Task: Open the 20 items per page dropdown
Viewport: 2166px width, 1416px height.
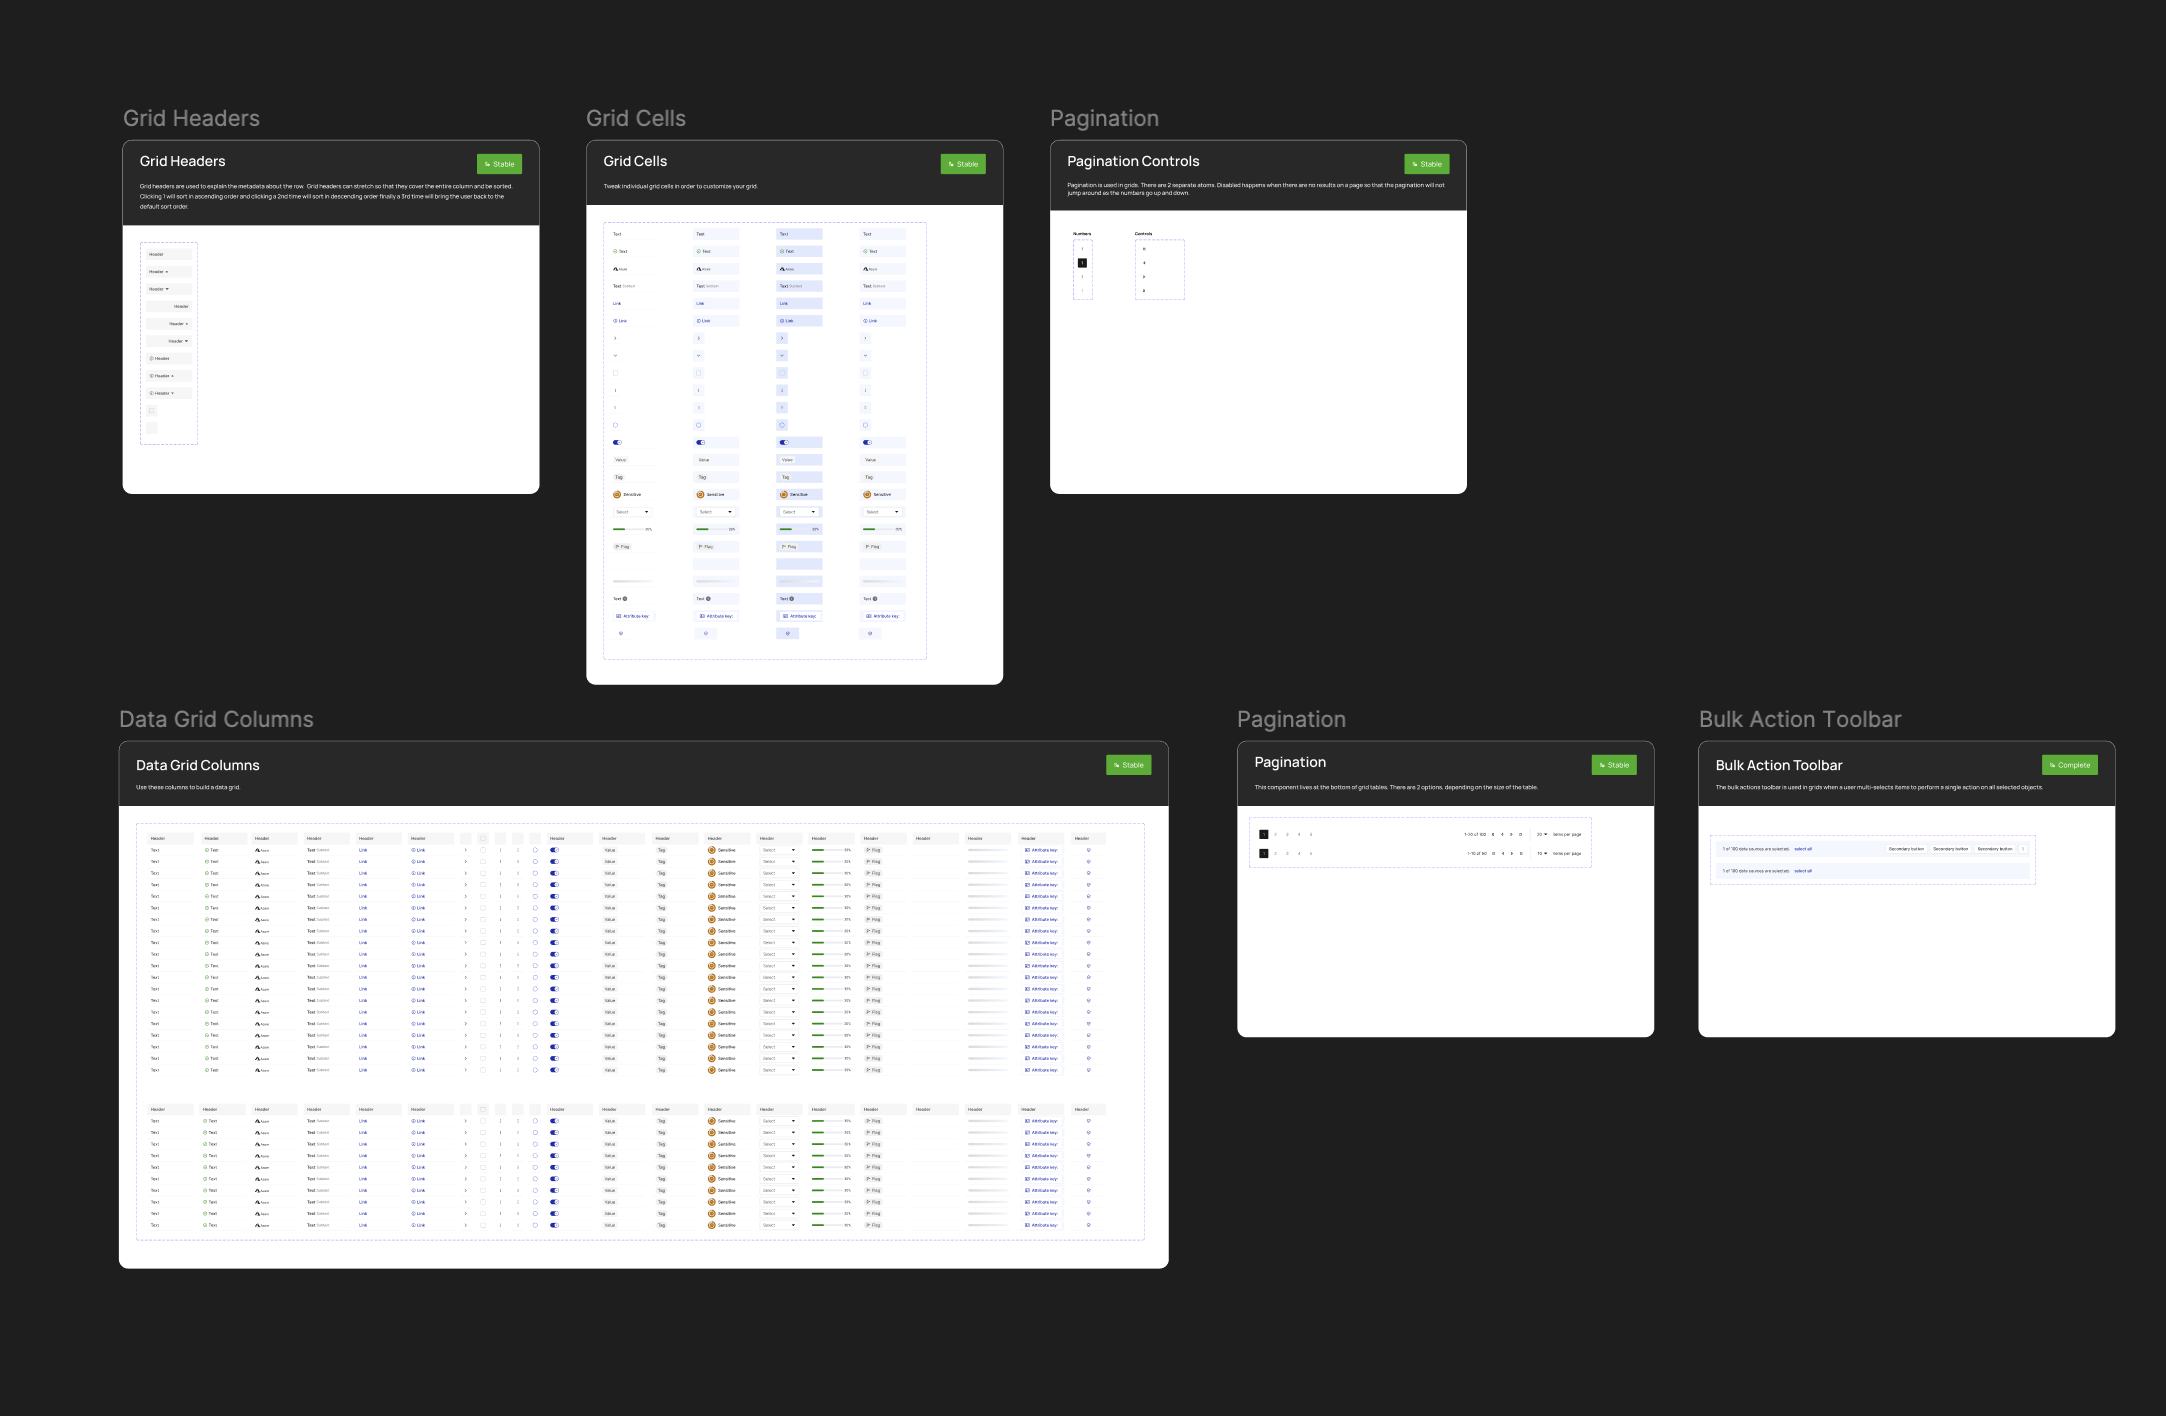Action: coord(1541,834)
